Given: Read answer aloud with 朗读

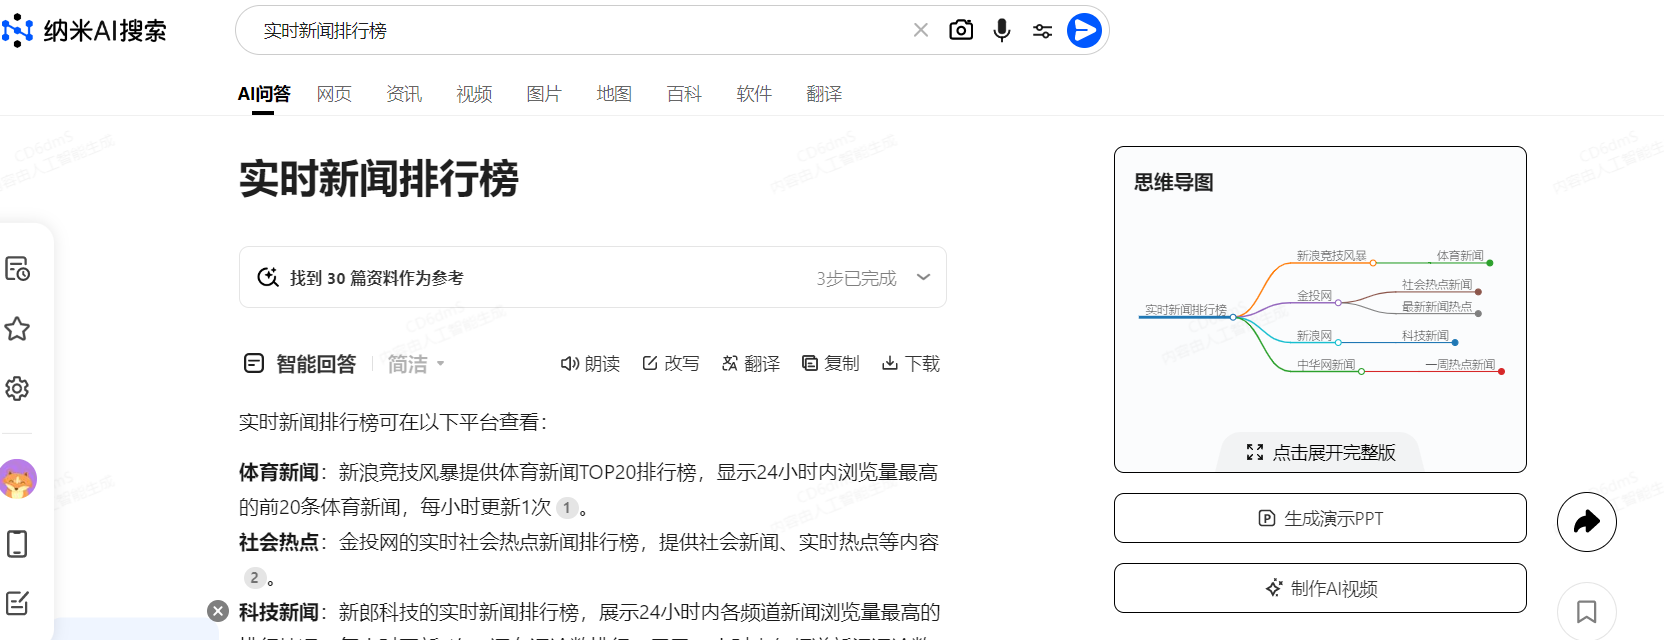Looking at the screenshot, I should pos(590,363).
